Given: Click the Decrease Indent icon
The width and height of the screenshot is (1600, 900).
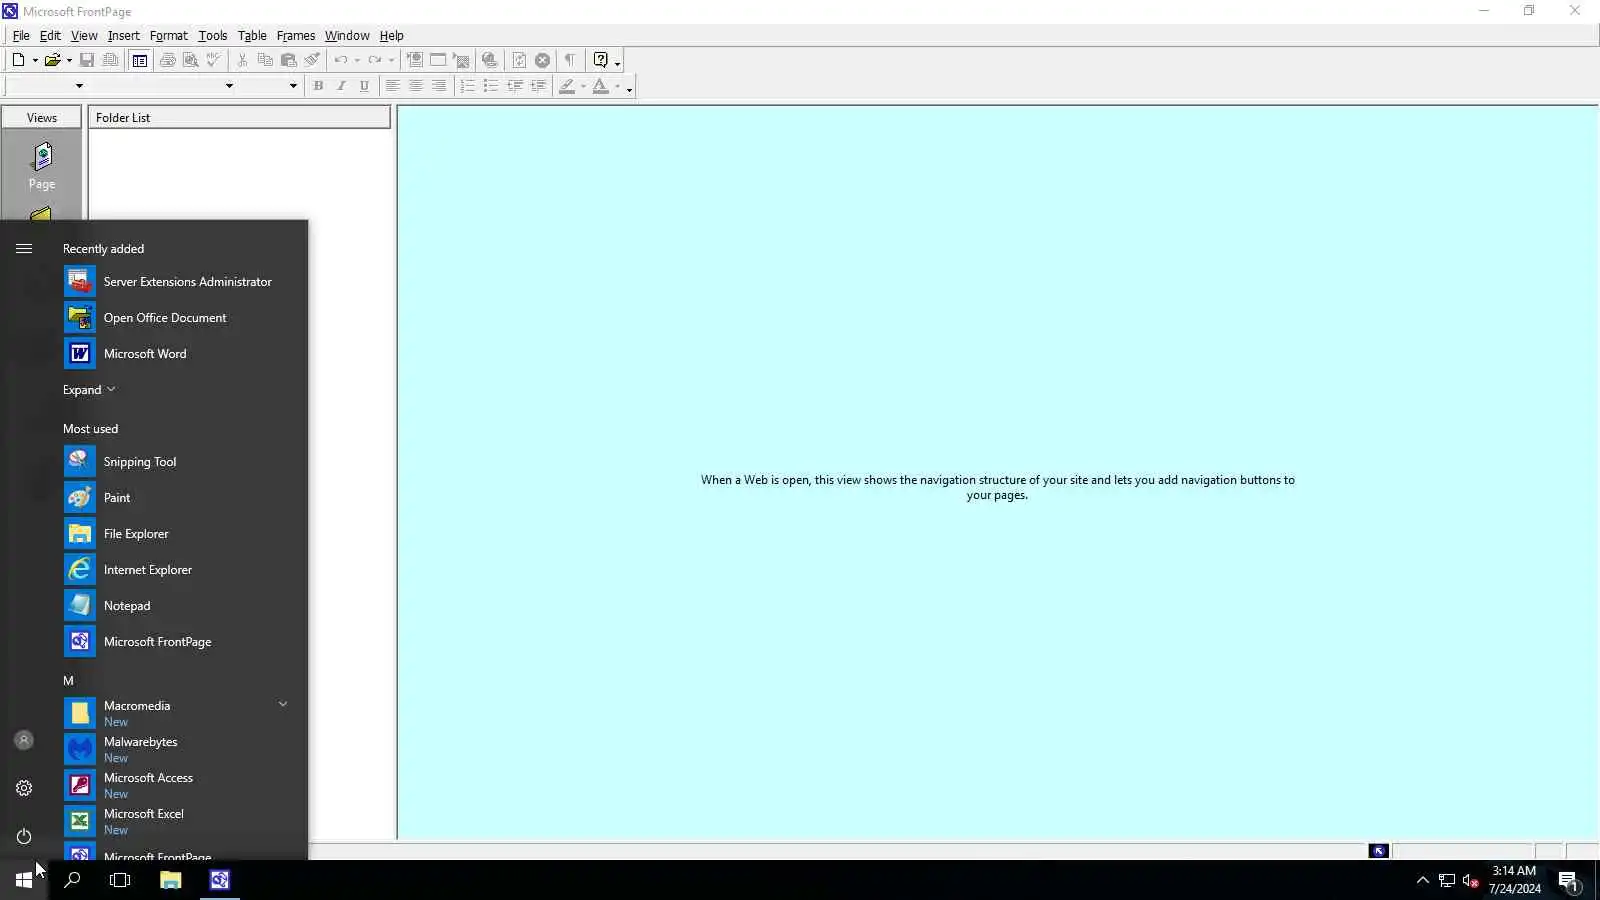Looking at the screenshot, I should [x=514, y=86].
